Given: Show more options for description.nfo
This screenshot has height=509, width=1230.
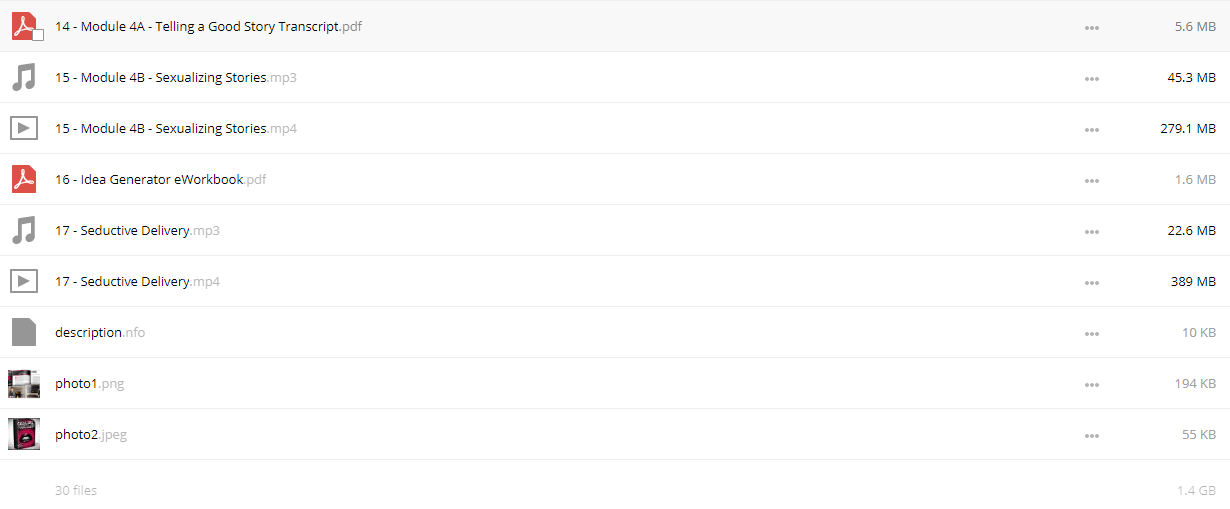Looking at the screenshot, I should [x=1092, y=333].
